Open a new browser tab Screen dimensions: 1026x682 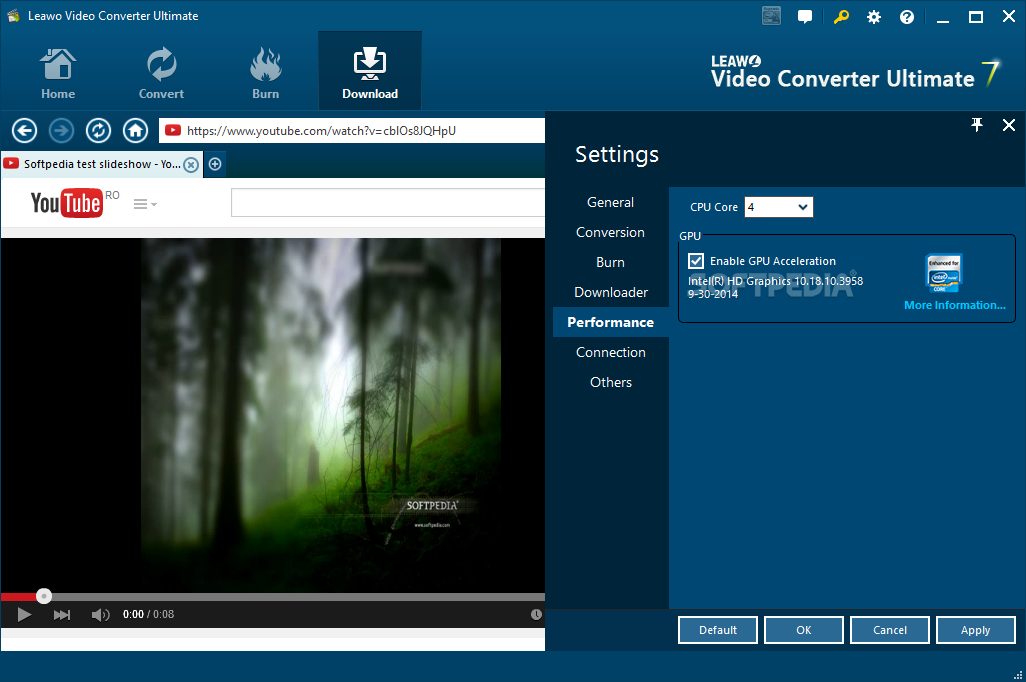215,164
